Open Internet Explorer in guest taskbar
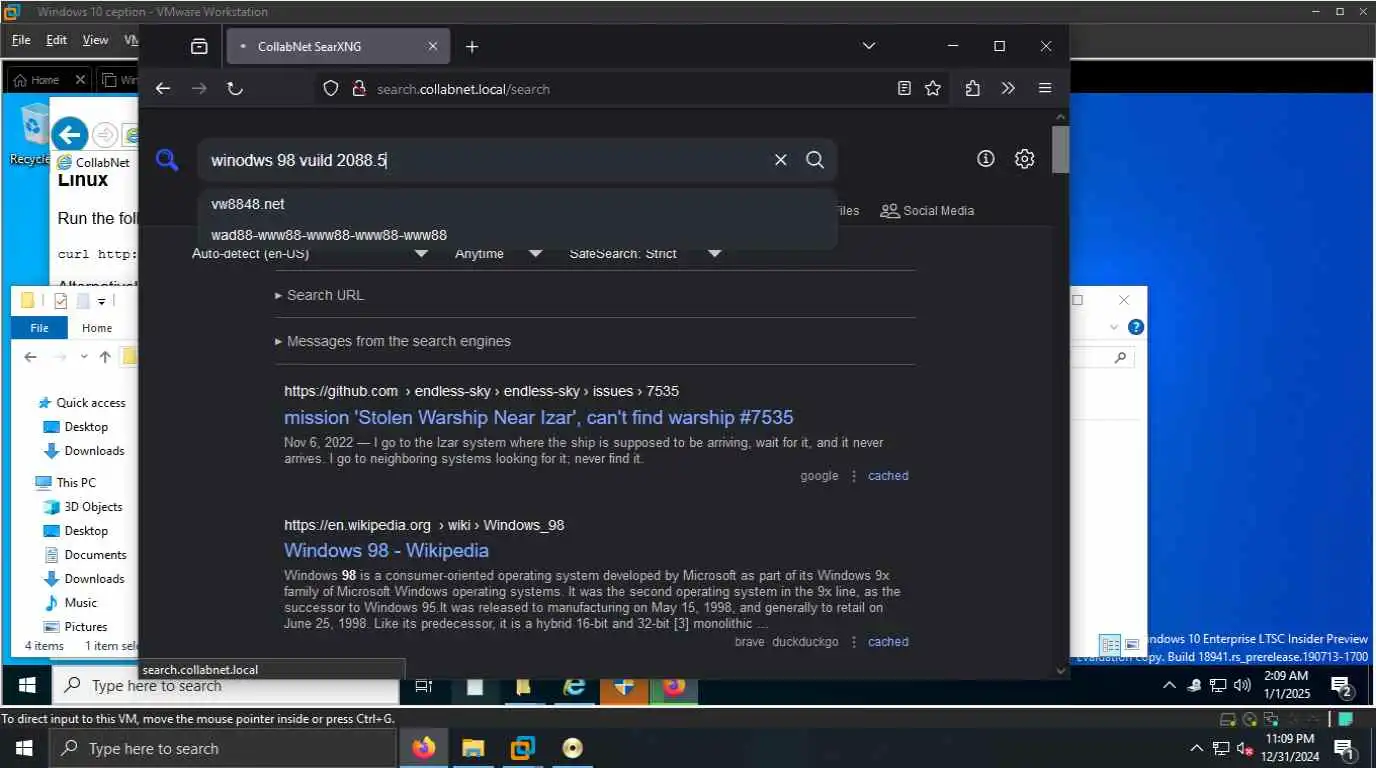The height and width of the screenshot is (768, 1376). 574,686
